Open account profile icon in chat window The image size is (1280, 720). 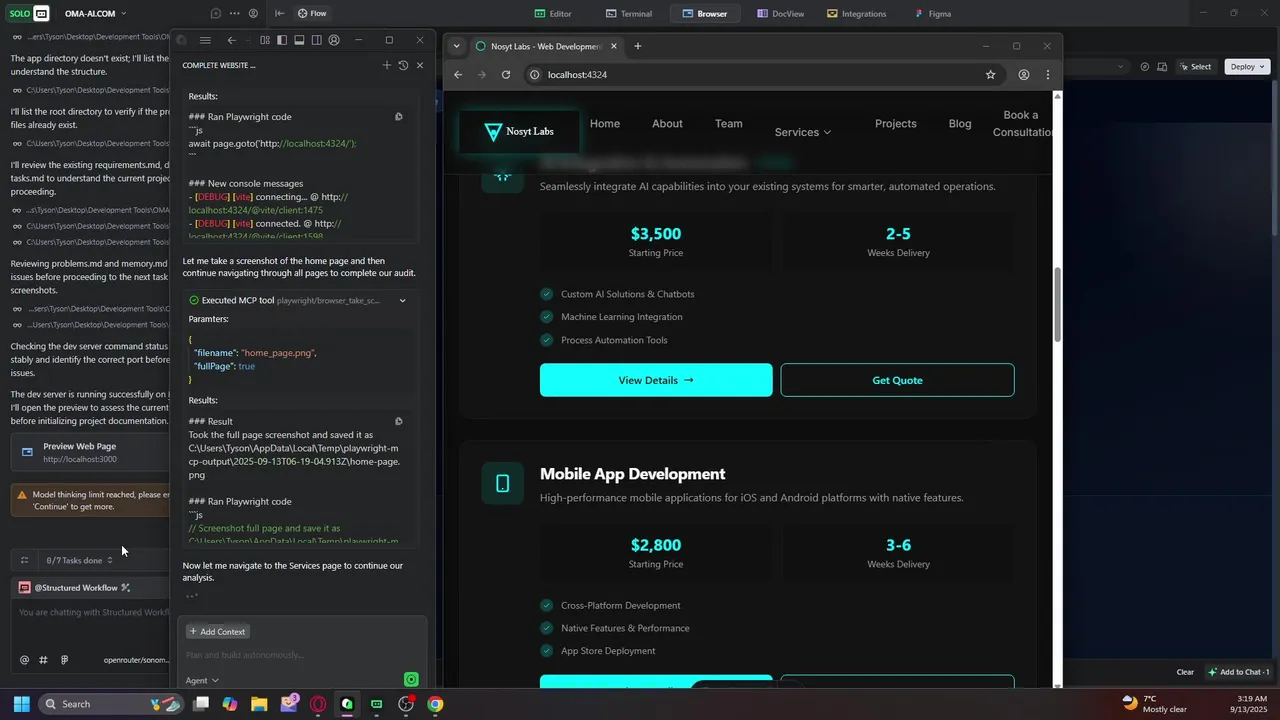(x=333, y=40)
